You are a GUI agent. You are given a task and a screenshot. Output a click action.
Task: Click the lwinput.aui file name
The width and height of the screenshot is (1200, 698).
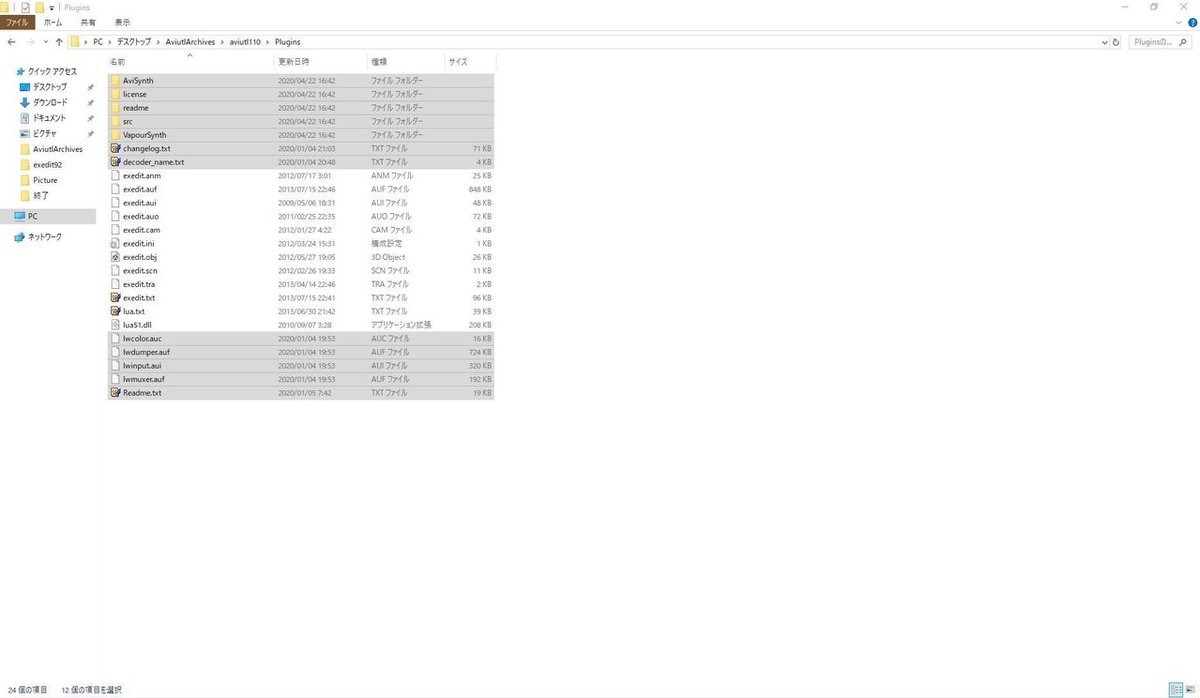point(142,366)
